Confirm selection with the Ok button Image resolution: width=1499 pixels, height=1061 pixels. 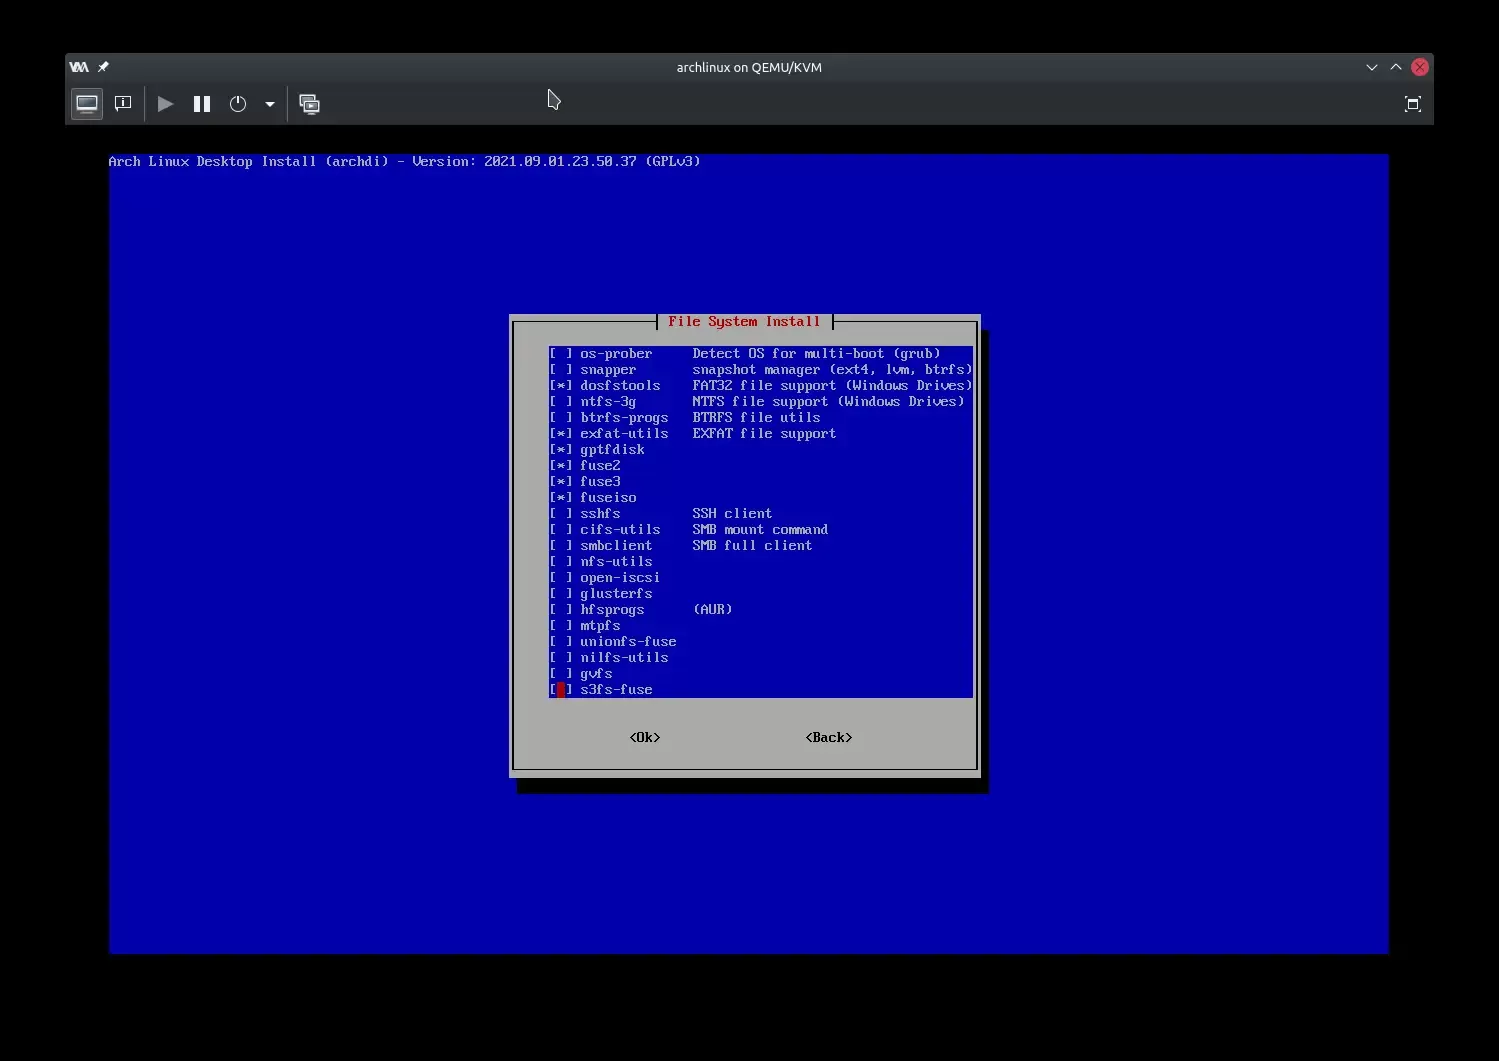click(645, 738)
